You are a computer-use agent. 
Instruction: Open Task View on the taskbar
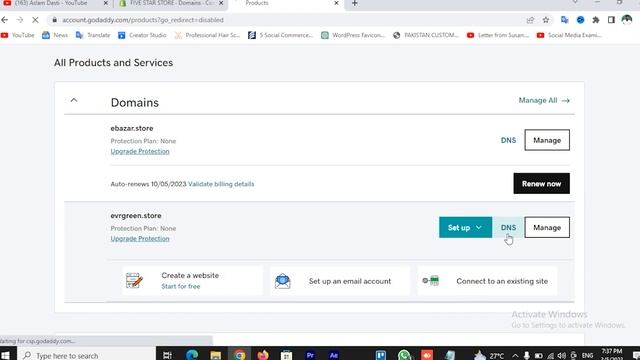167,355
